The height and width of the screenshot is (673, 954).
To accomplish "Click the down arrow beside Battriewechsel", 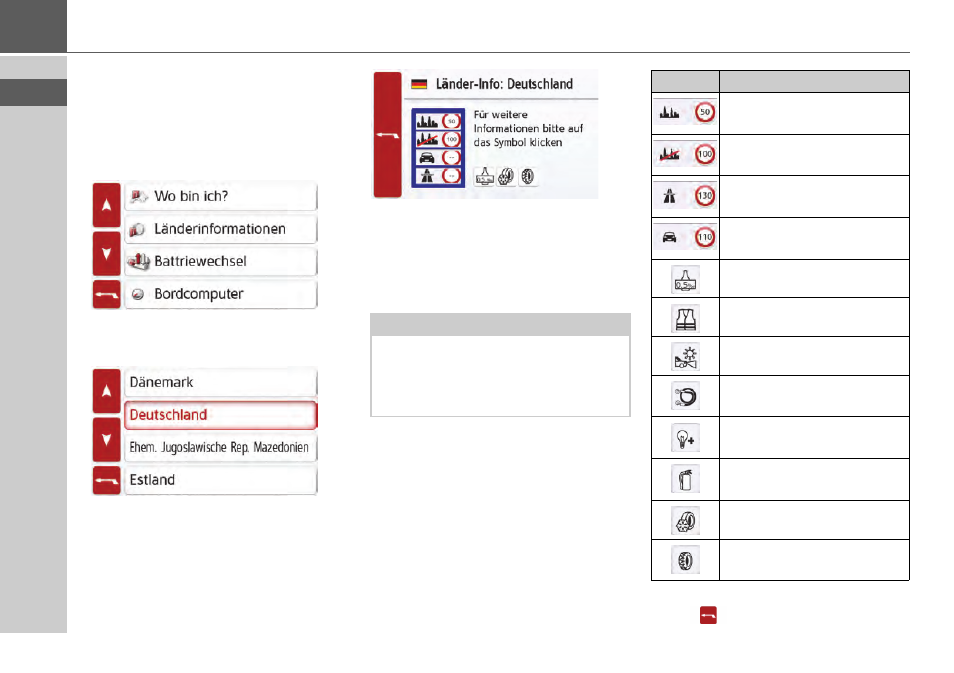I will point(106,254).
